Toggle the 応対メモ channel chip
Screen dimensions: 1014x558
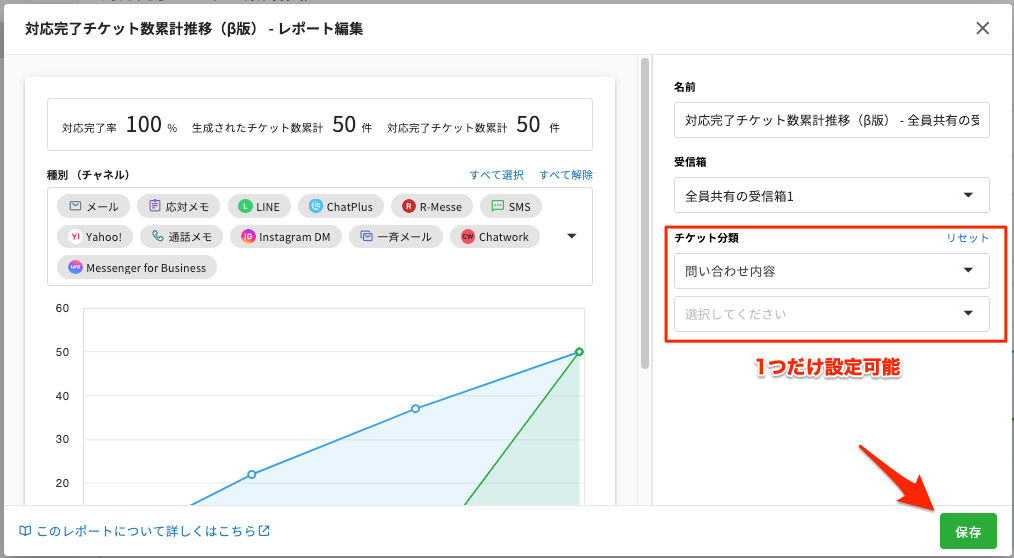point(178,207)
